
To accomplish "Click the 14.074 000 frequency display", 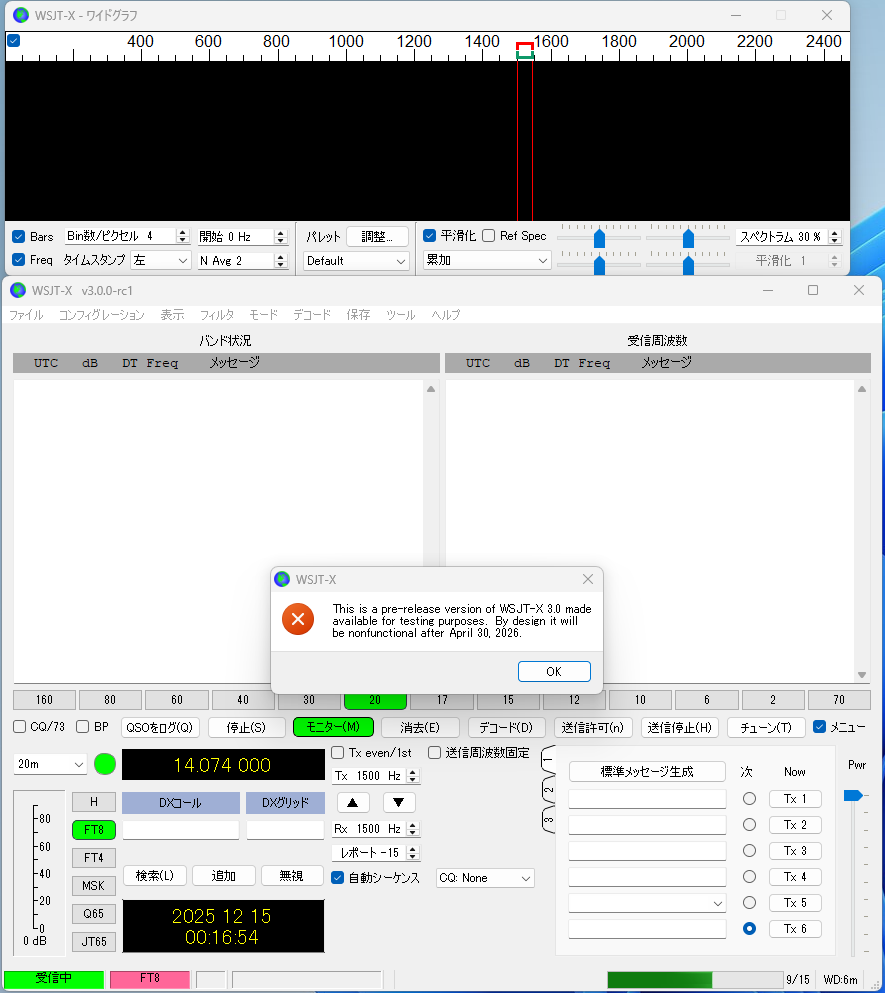I will [223, 765].
